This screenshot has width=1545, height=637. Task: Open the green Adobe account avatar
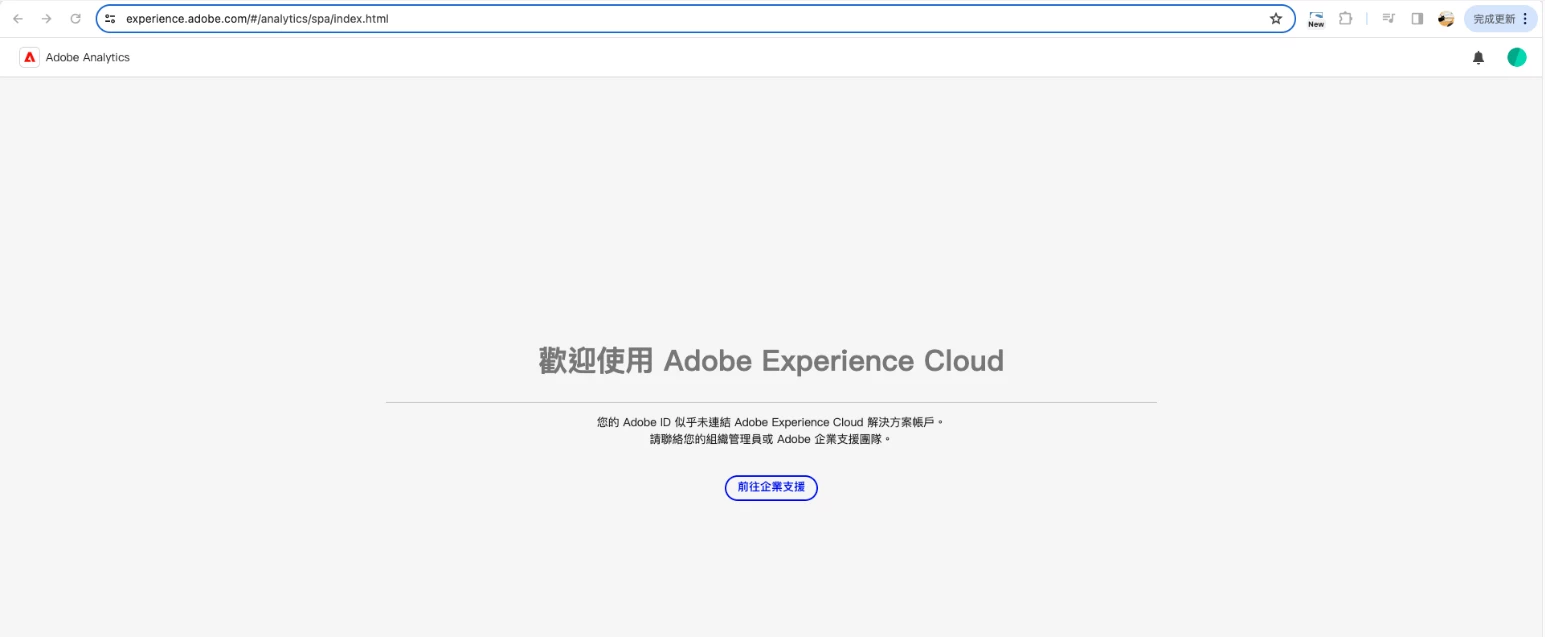1517,58
